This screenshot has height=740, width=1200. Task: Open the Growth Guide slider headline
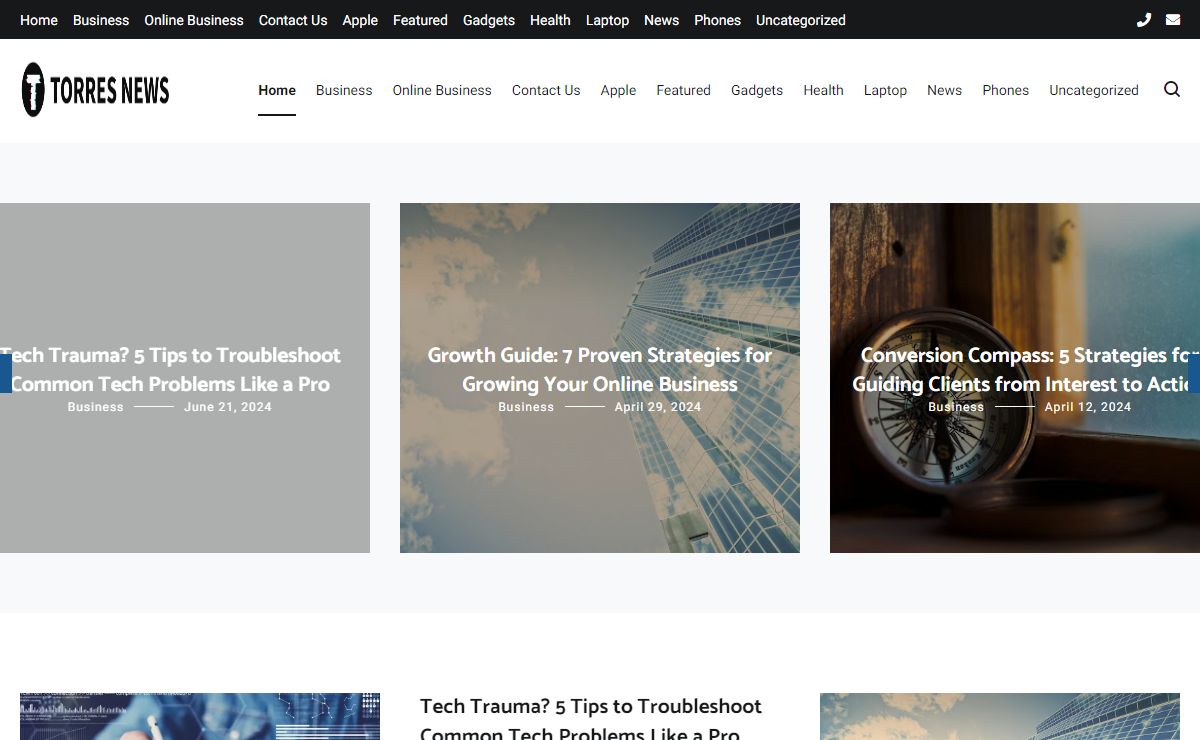click(x=600, y=369)
